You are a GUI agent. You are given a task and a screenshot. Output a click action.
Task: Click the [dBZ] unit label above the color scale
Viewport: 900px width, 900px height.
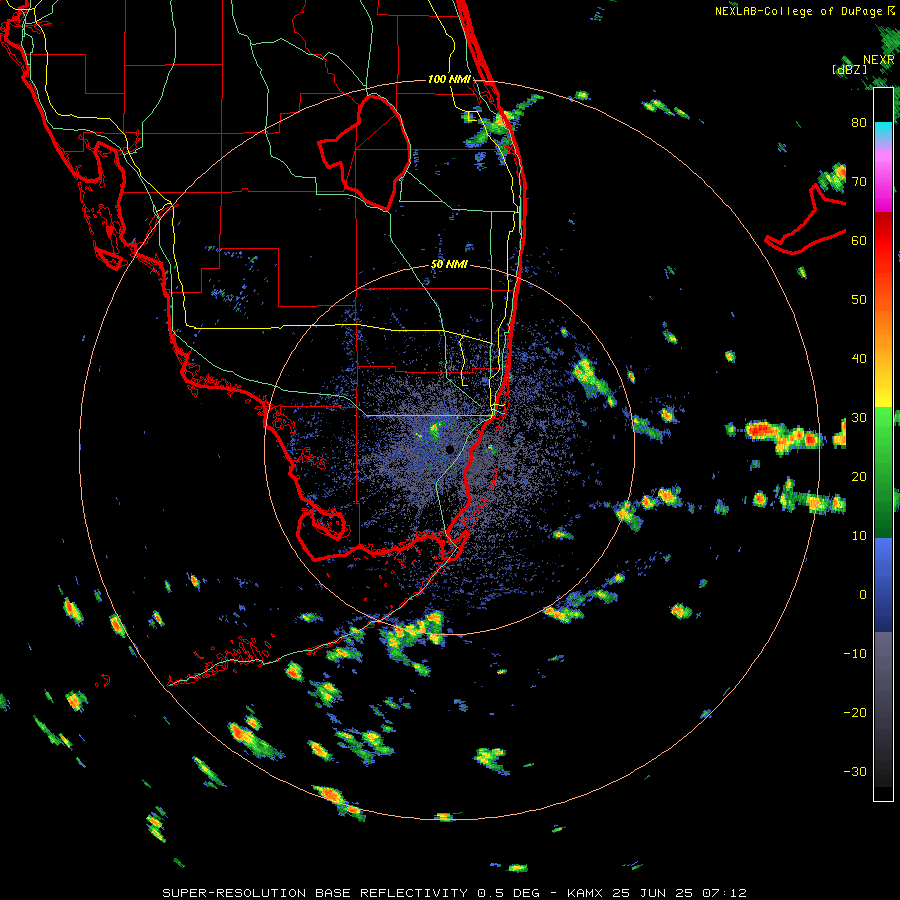[x=849, y=69]
